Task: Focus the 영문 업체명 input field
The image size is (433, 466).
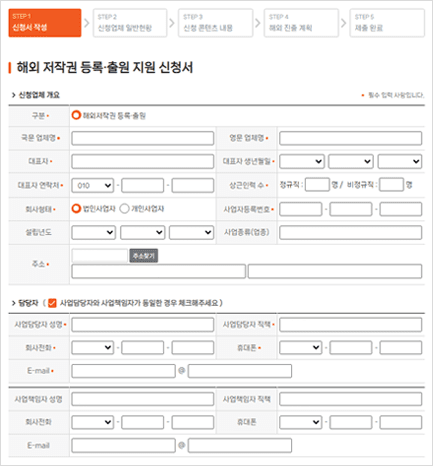Action: point(351,138)
